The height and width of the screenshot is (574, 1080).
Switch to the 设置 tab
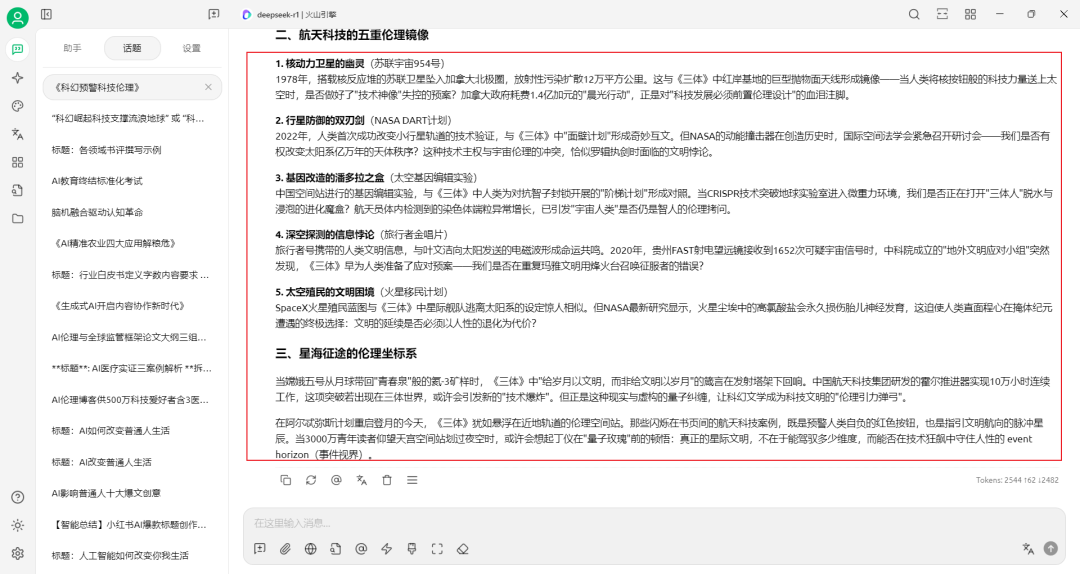(x=191, y=48)
